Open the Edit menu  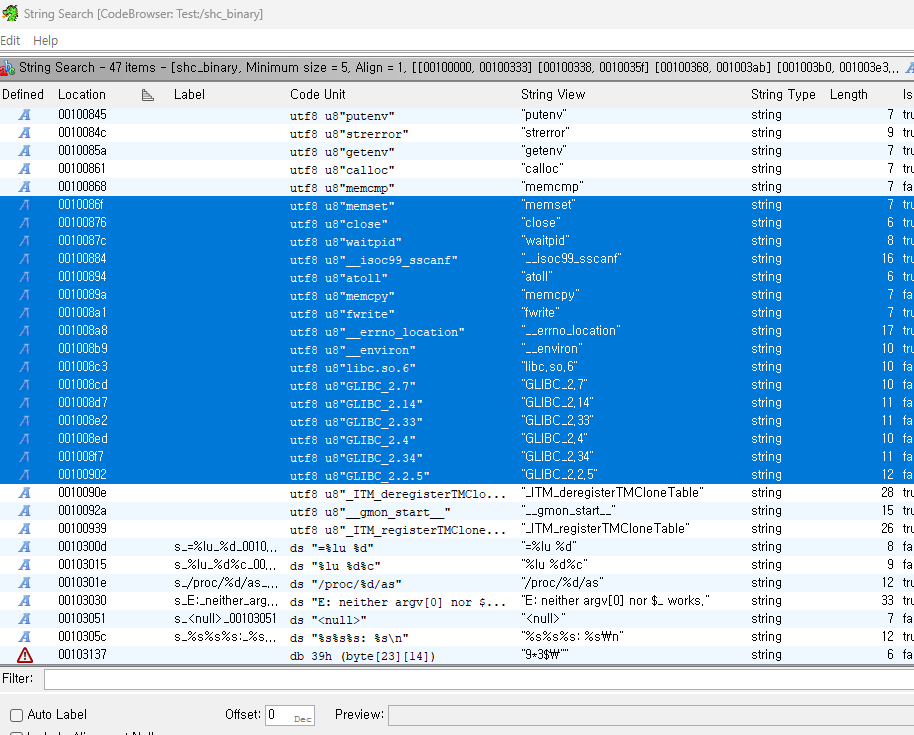coord(10,41)
